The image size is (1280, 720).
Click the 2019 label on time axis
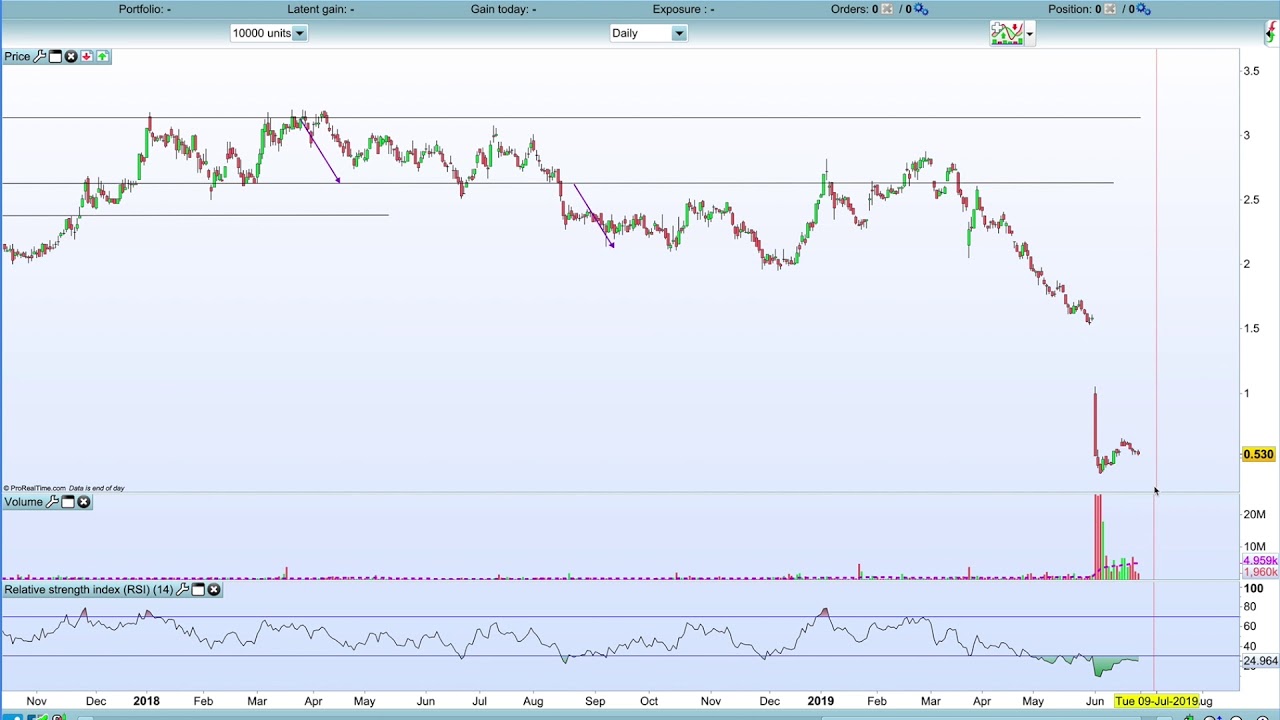pyautogui.click(x=820, y=701)
